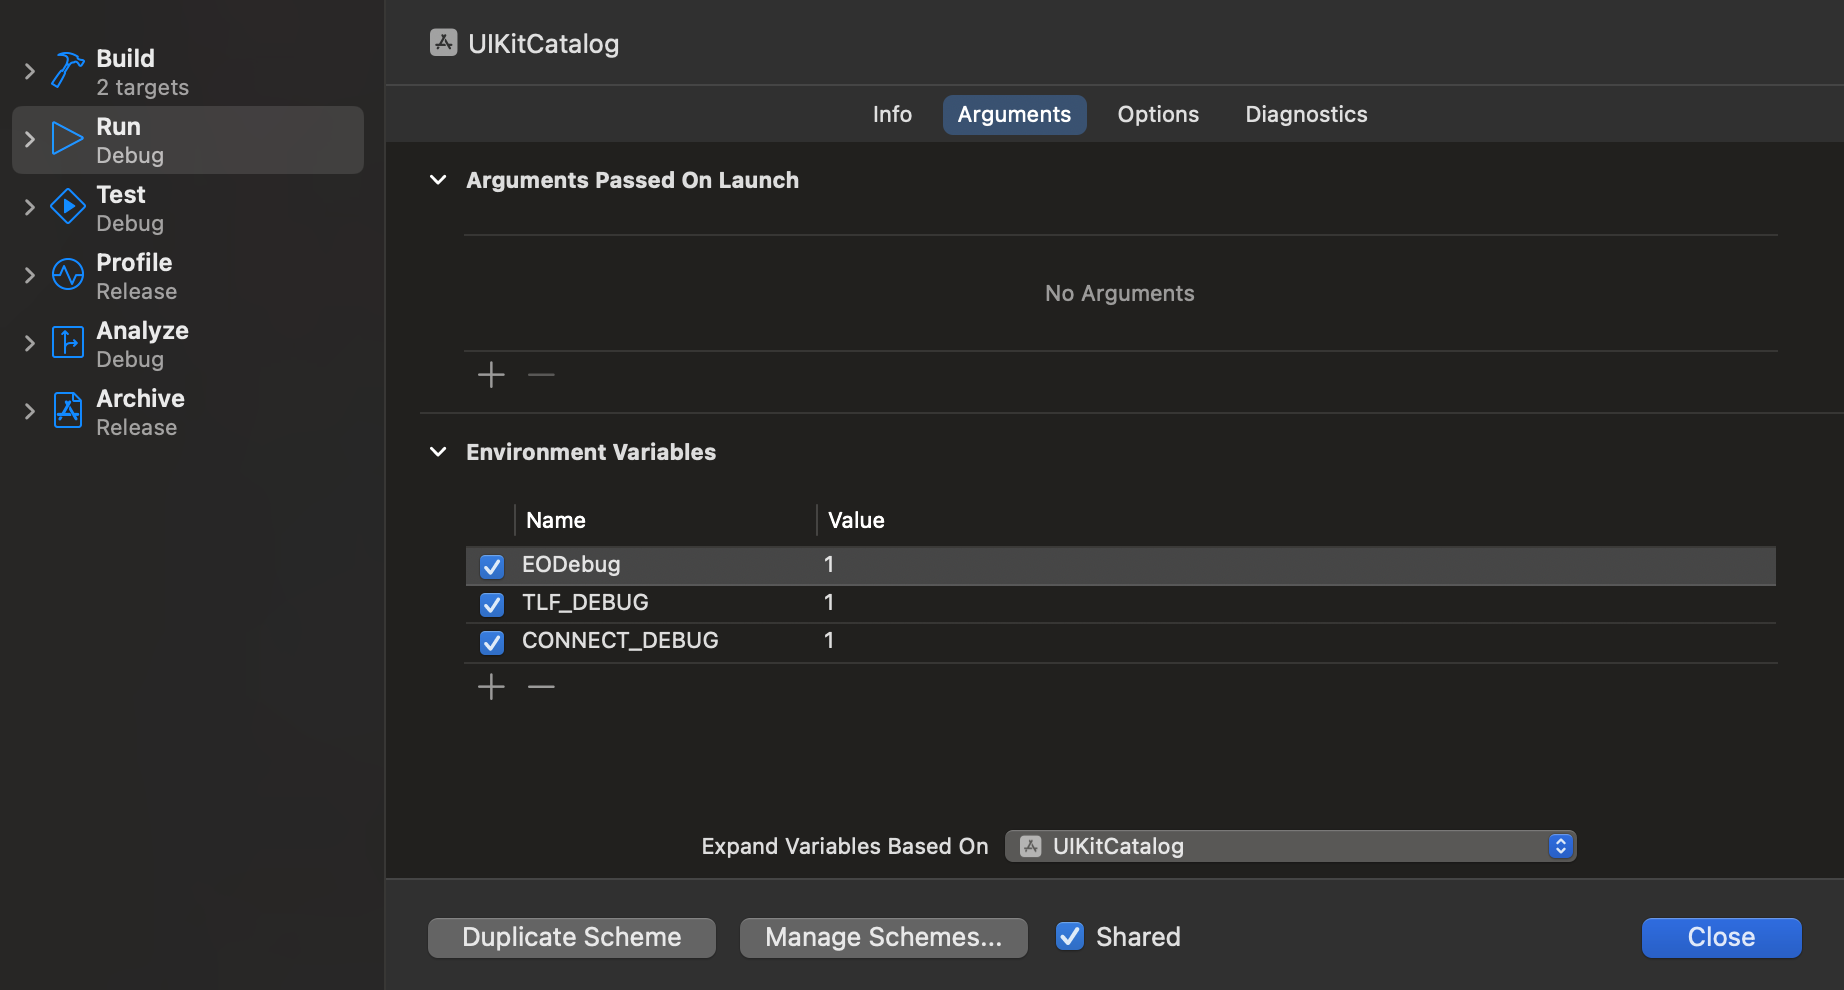
Task: Click the minus icon under Environment Variables
Action: (541, 686)
